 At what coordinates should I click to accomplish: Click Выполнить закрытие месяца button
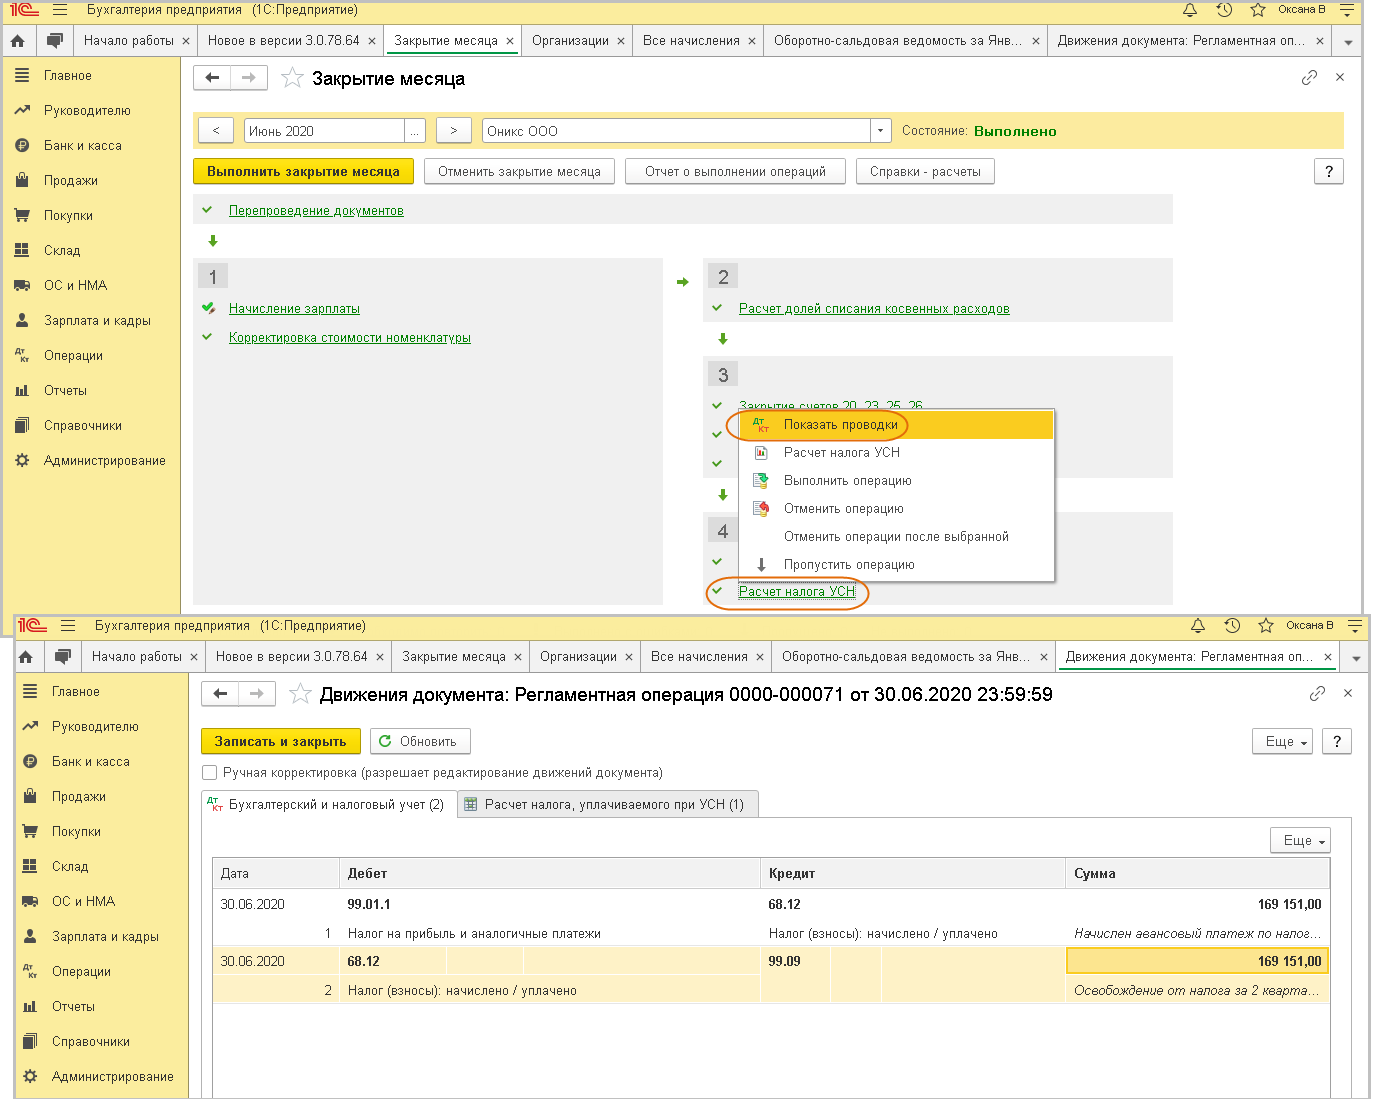[303, 171]
